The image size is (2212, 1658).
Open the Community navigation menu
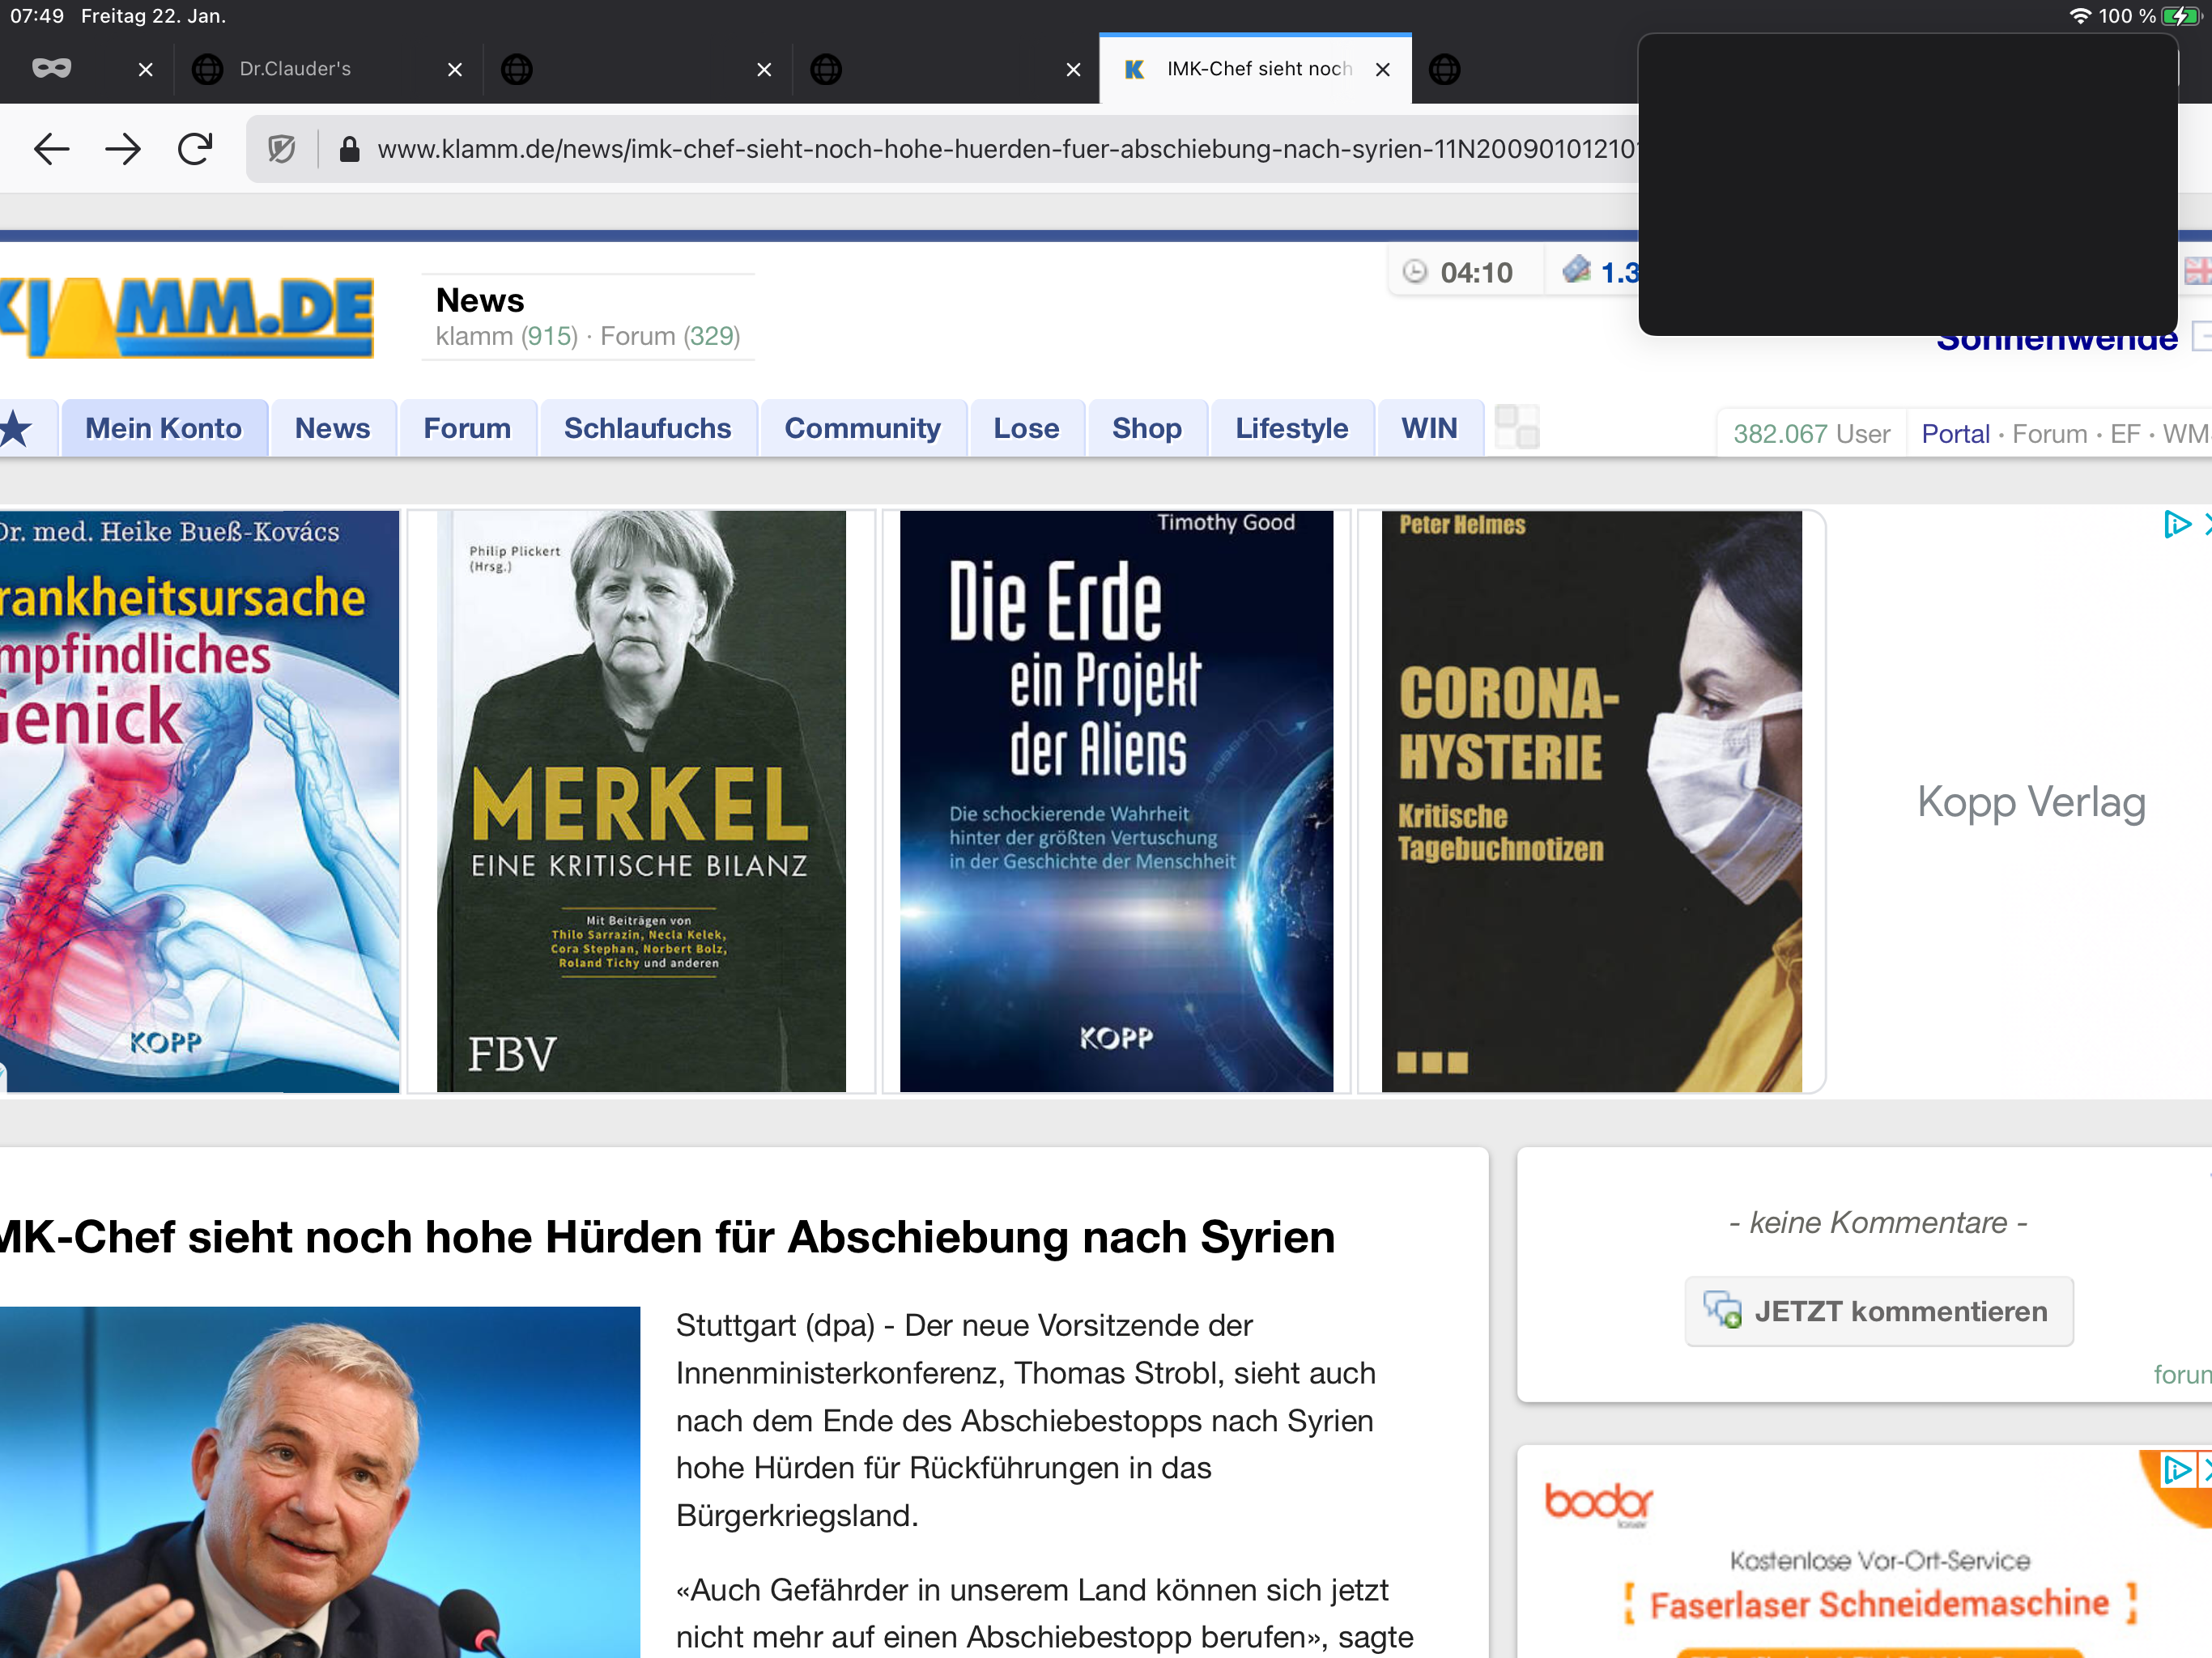862,429
